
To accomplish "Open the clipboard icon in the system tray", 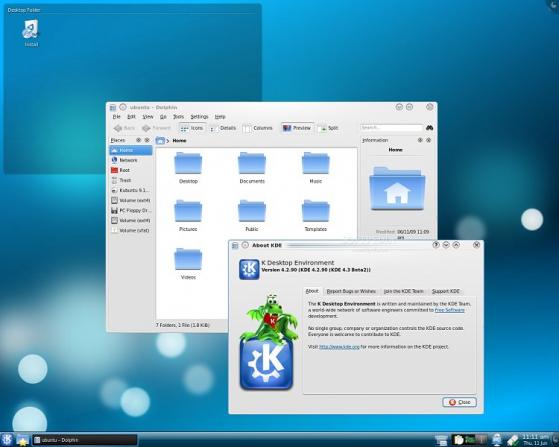I will (x=458, y=440).
